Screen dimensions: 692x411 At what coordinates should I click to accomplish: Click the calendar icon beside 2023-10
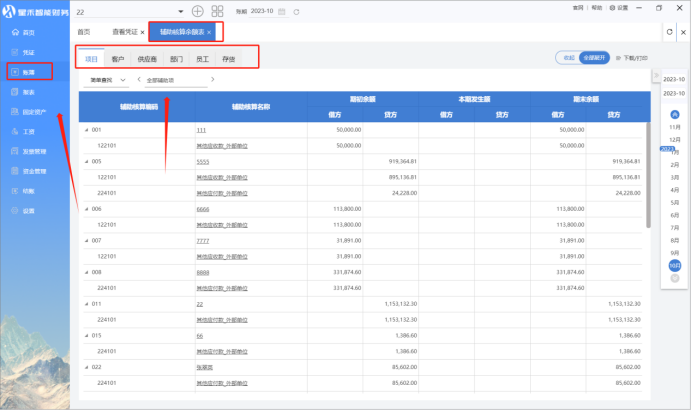283,11
